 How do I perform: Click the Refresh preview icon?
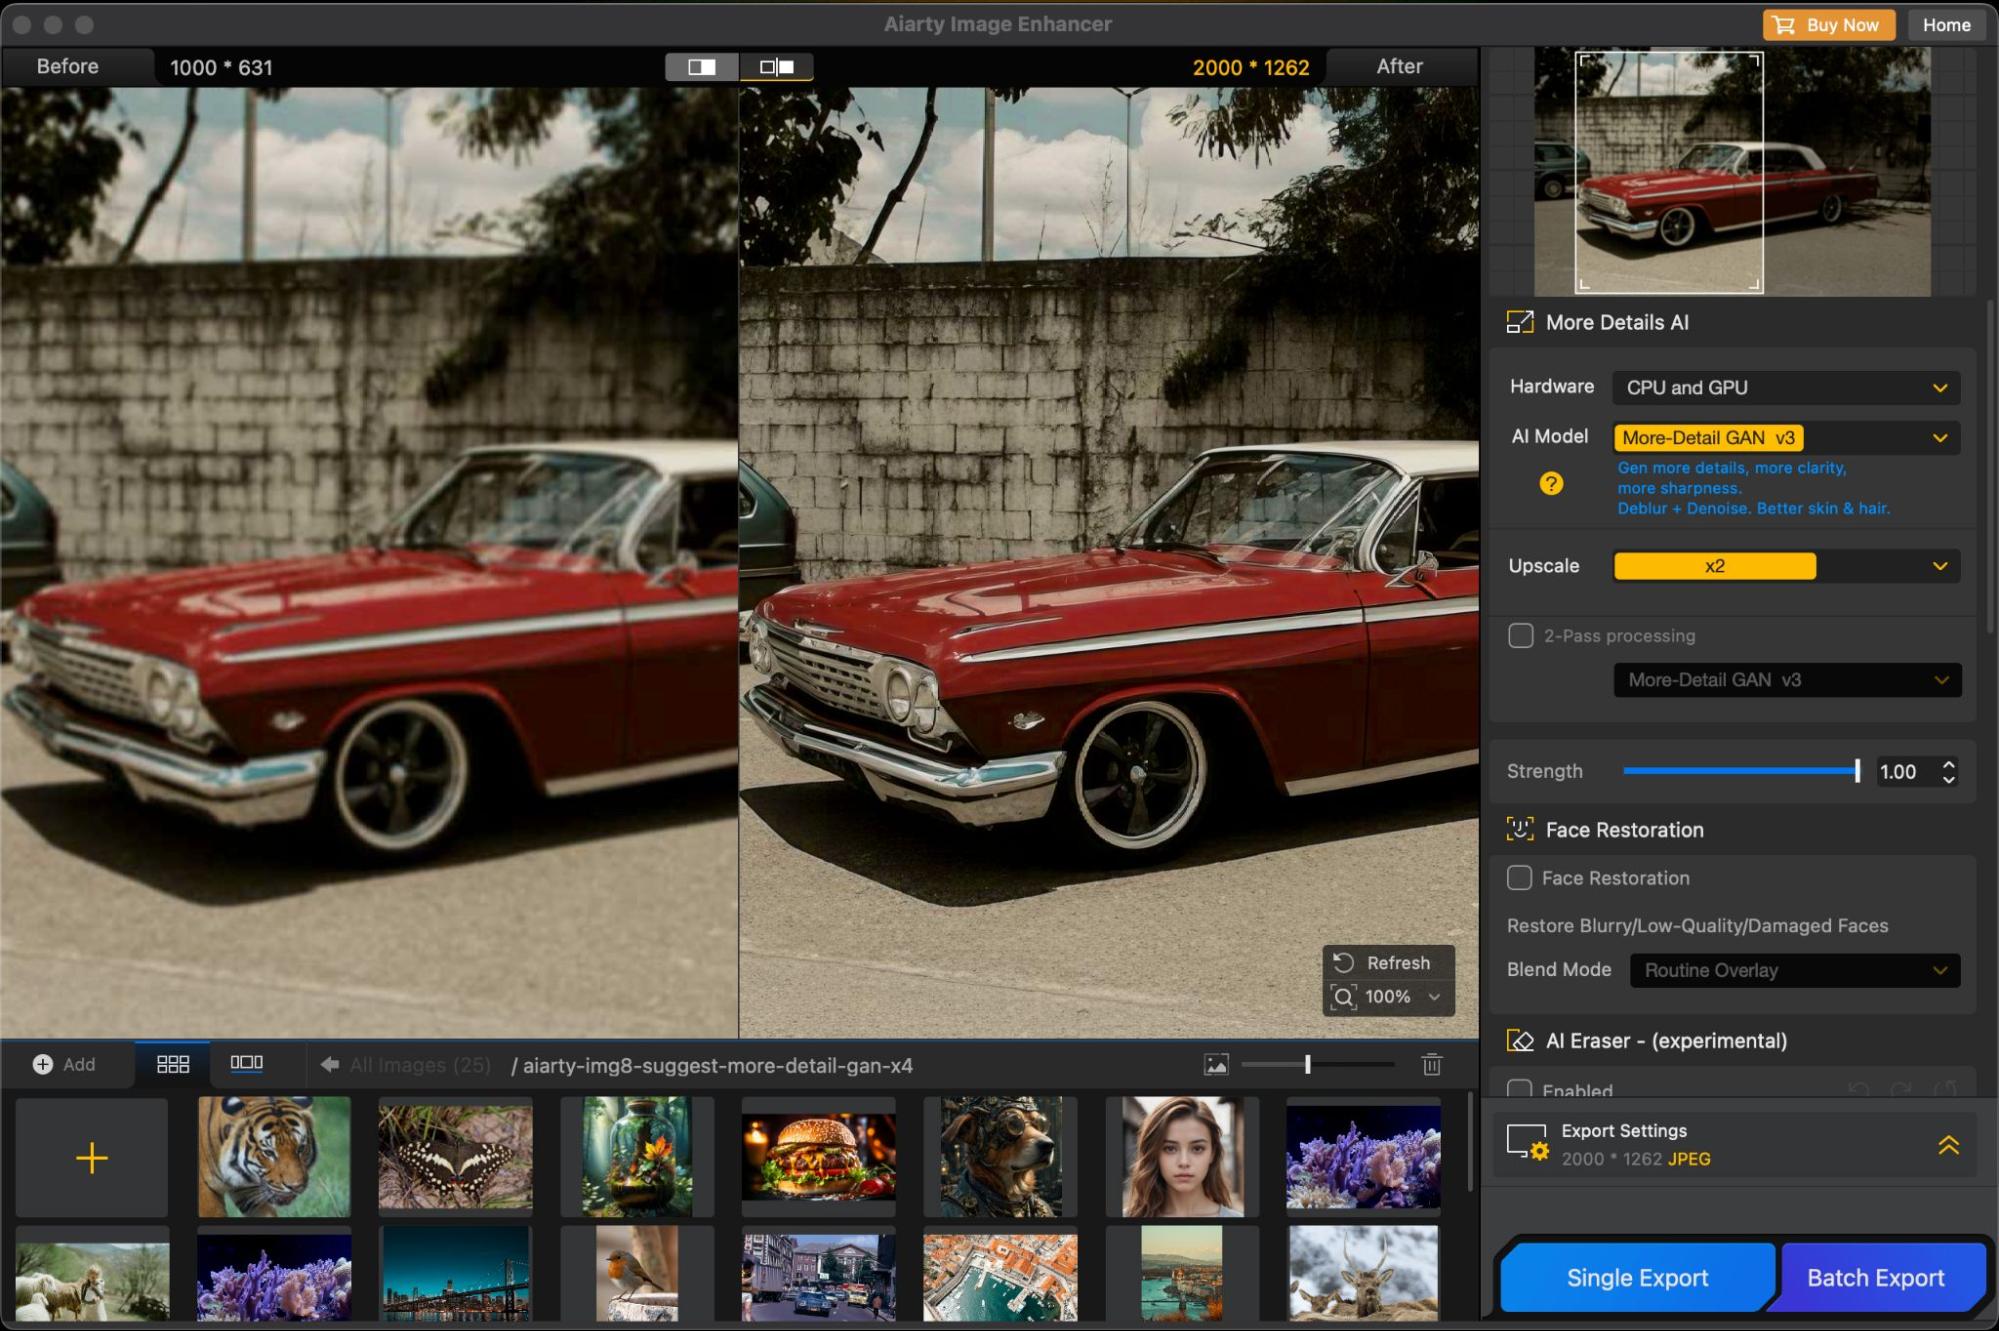click(x=1343, y=962)
